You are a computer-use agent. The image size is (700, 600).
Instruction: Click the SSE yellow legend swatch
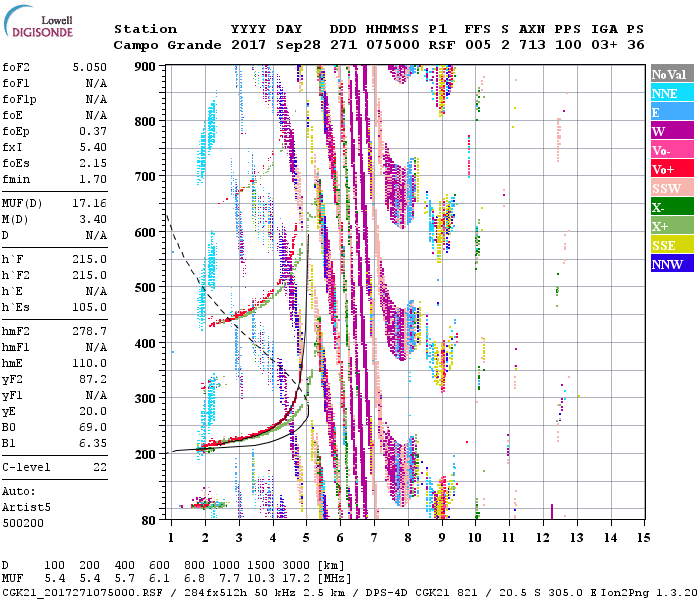point(672,245)
